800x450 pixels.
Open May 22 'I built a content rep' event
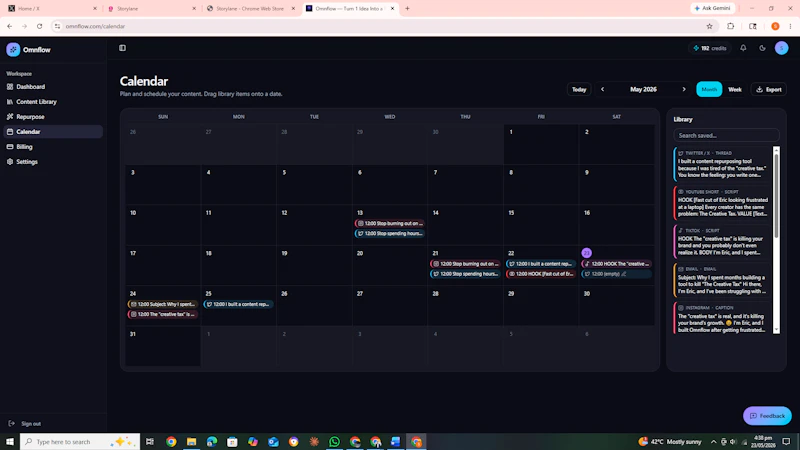pos(541,264)
